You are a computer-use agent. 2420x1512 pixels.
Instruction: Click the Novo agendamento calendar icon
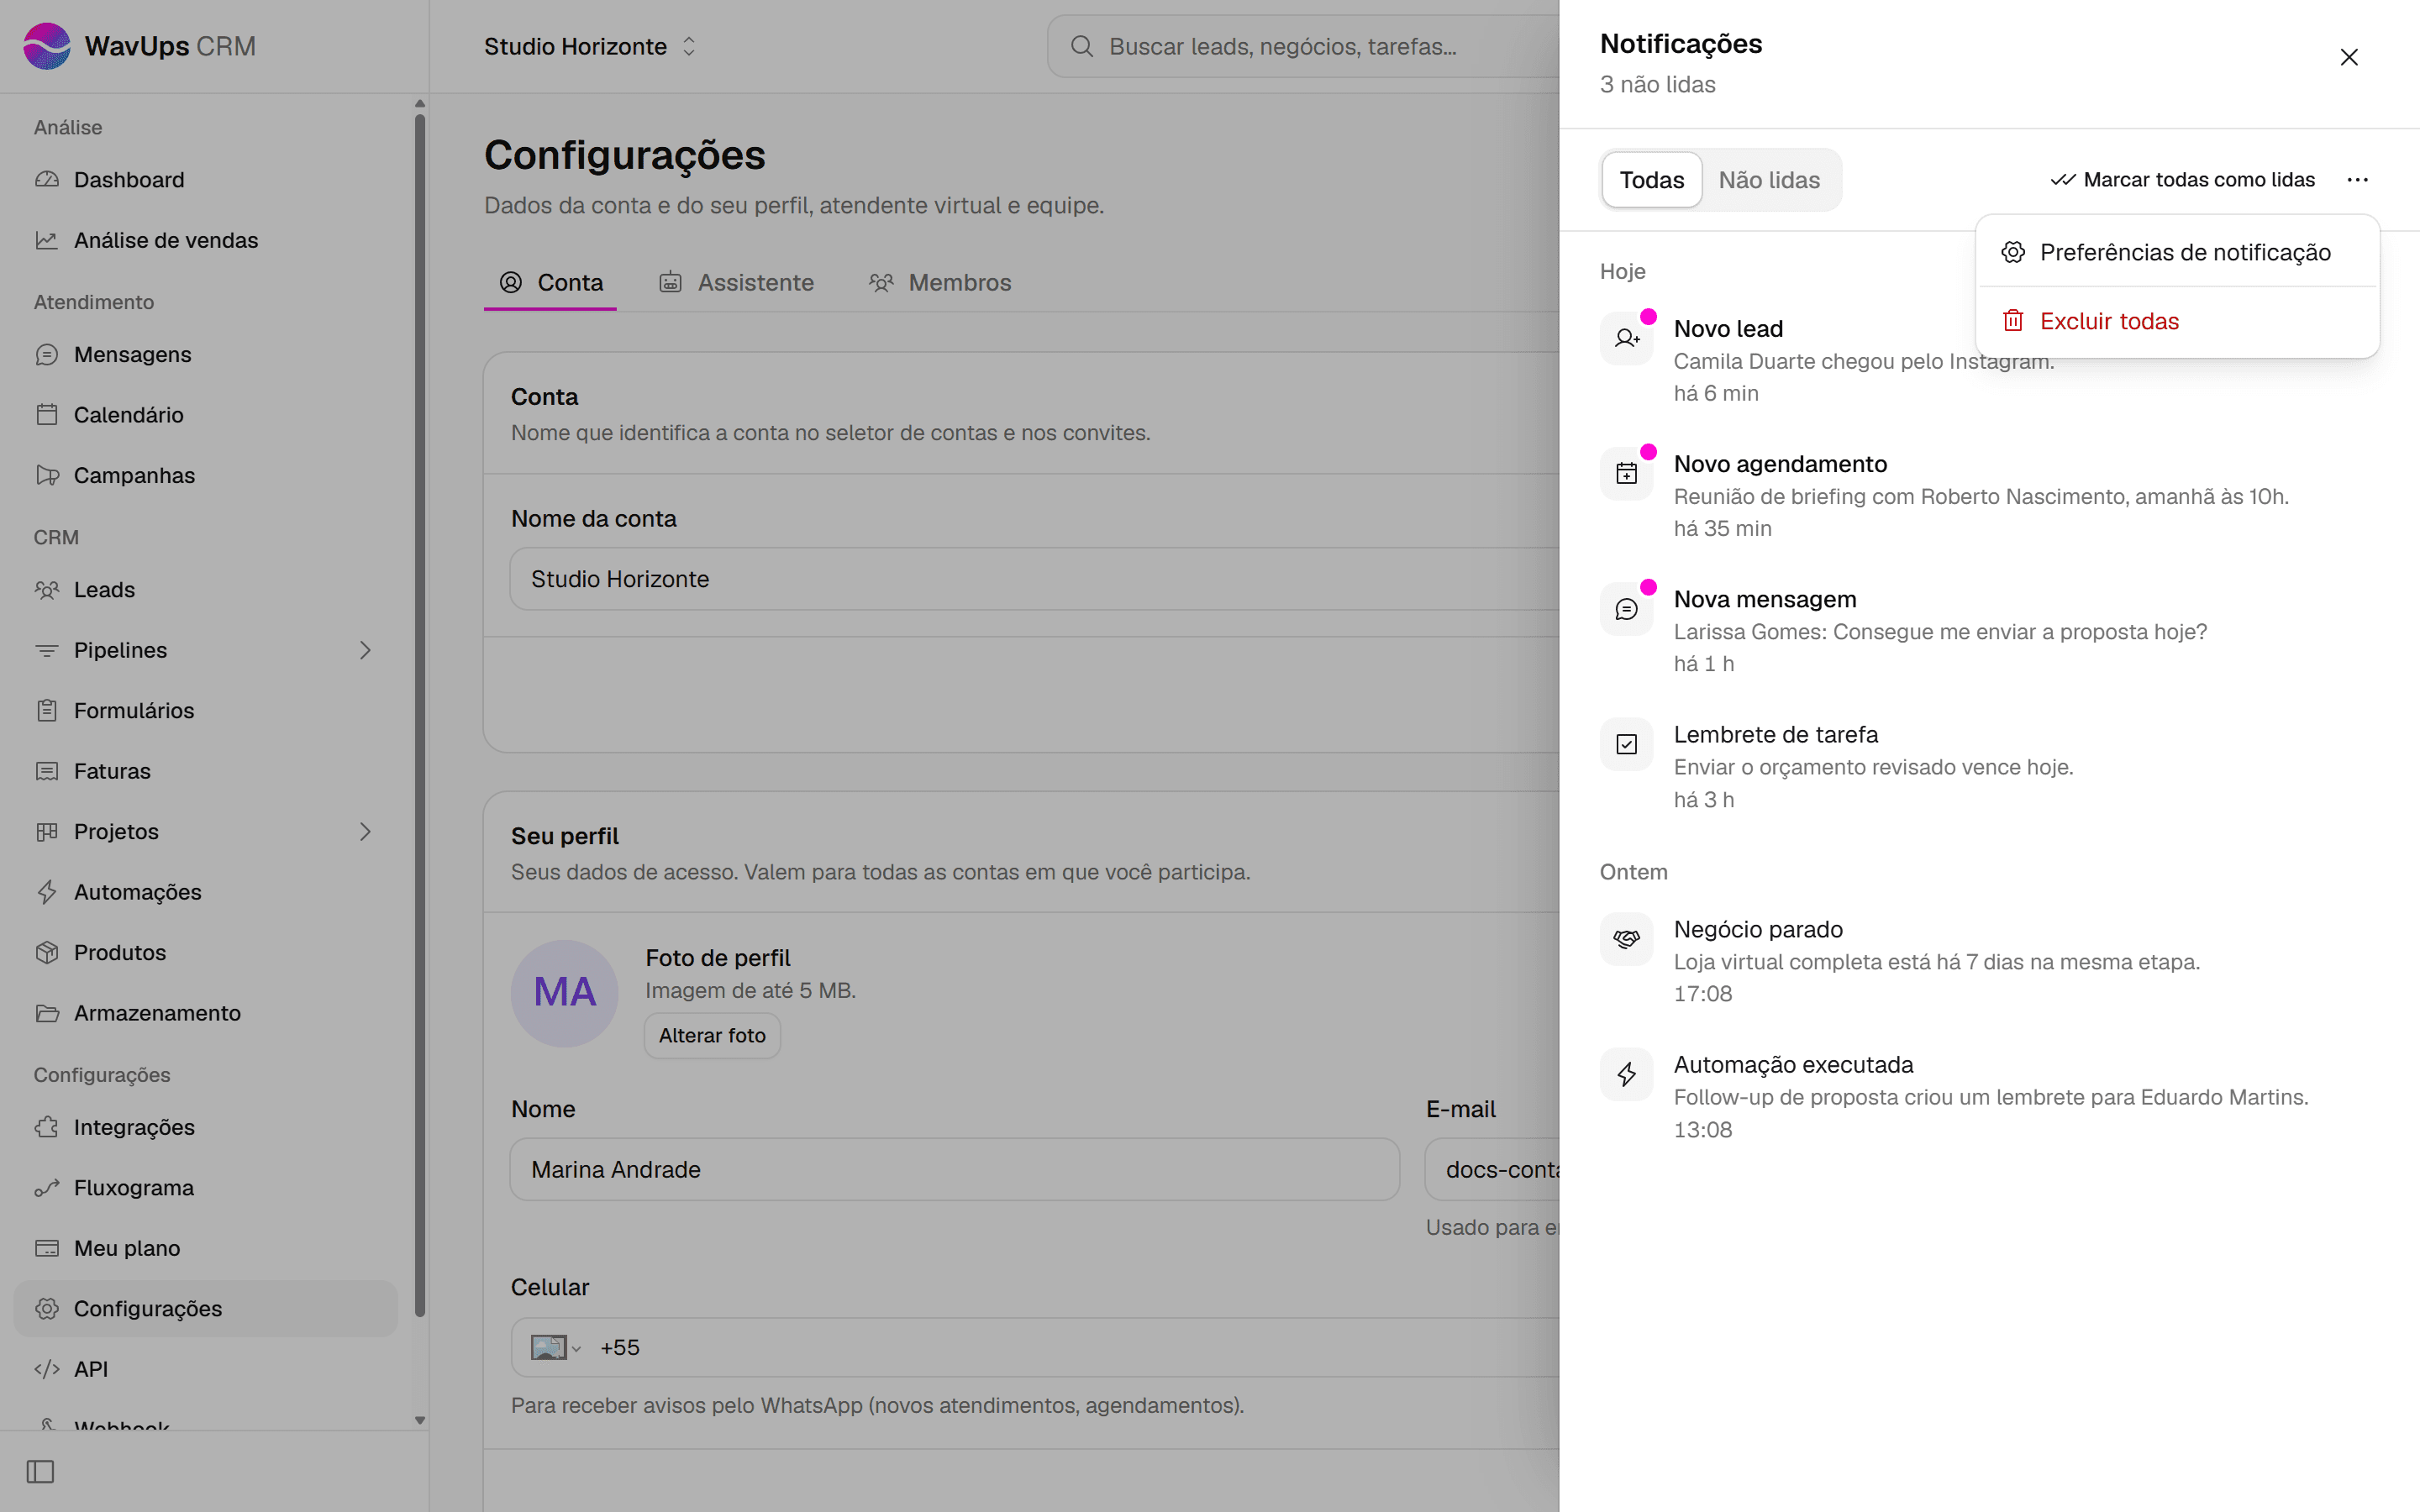1626,474
